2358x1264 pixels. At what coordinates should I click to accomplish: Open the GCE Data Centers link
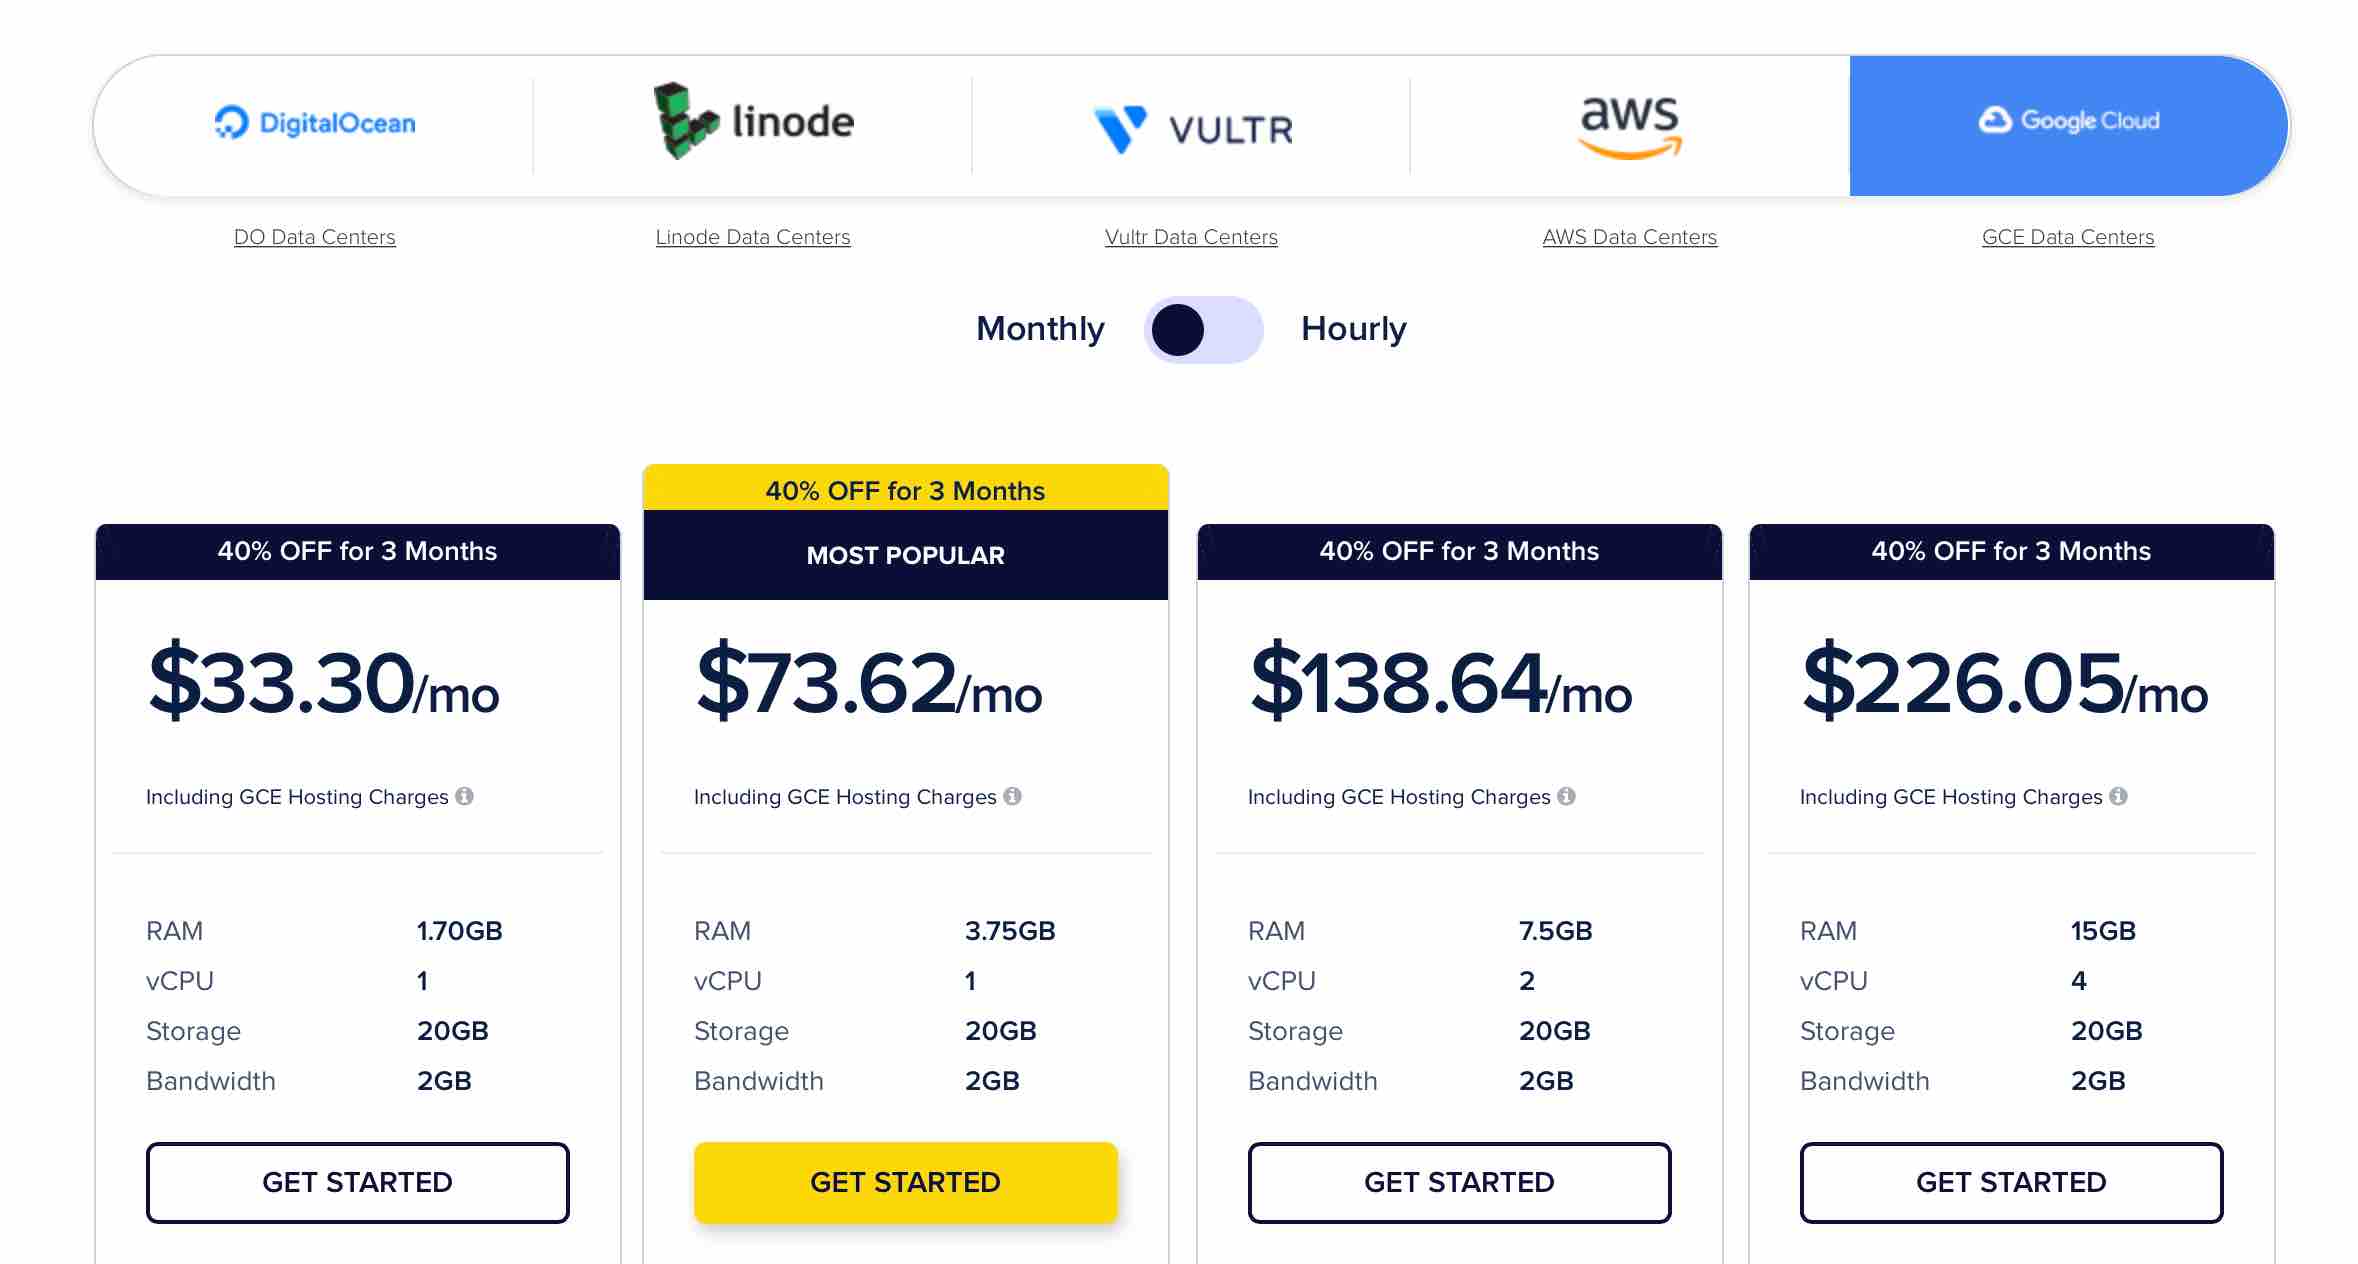click(2068, 237)
